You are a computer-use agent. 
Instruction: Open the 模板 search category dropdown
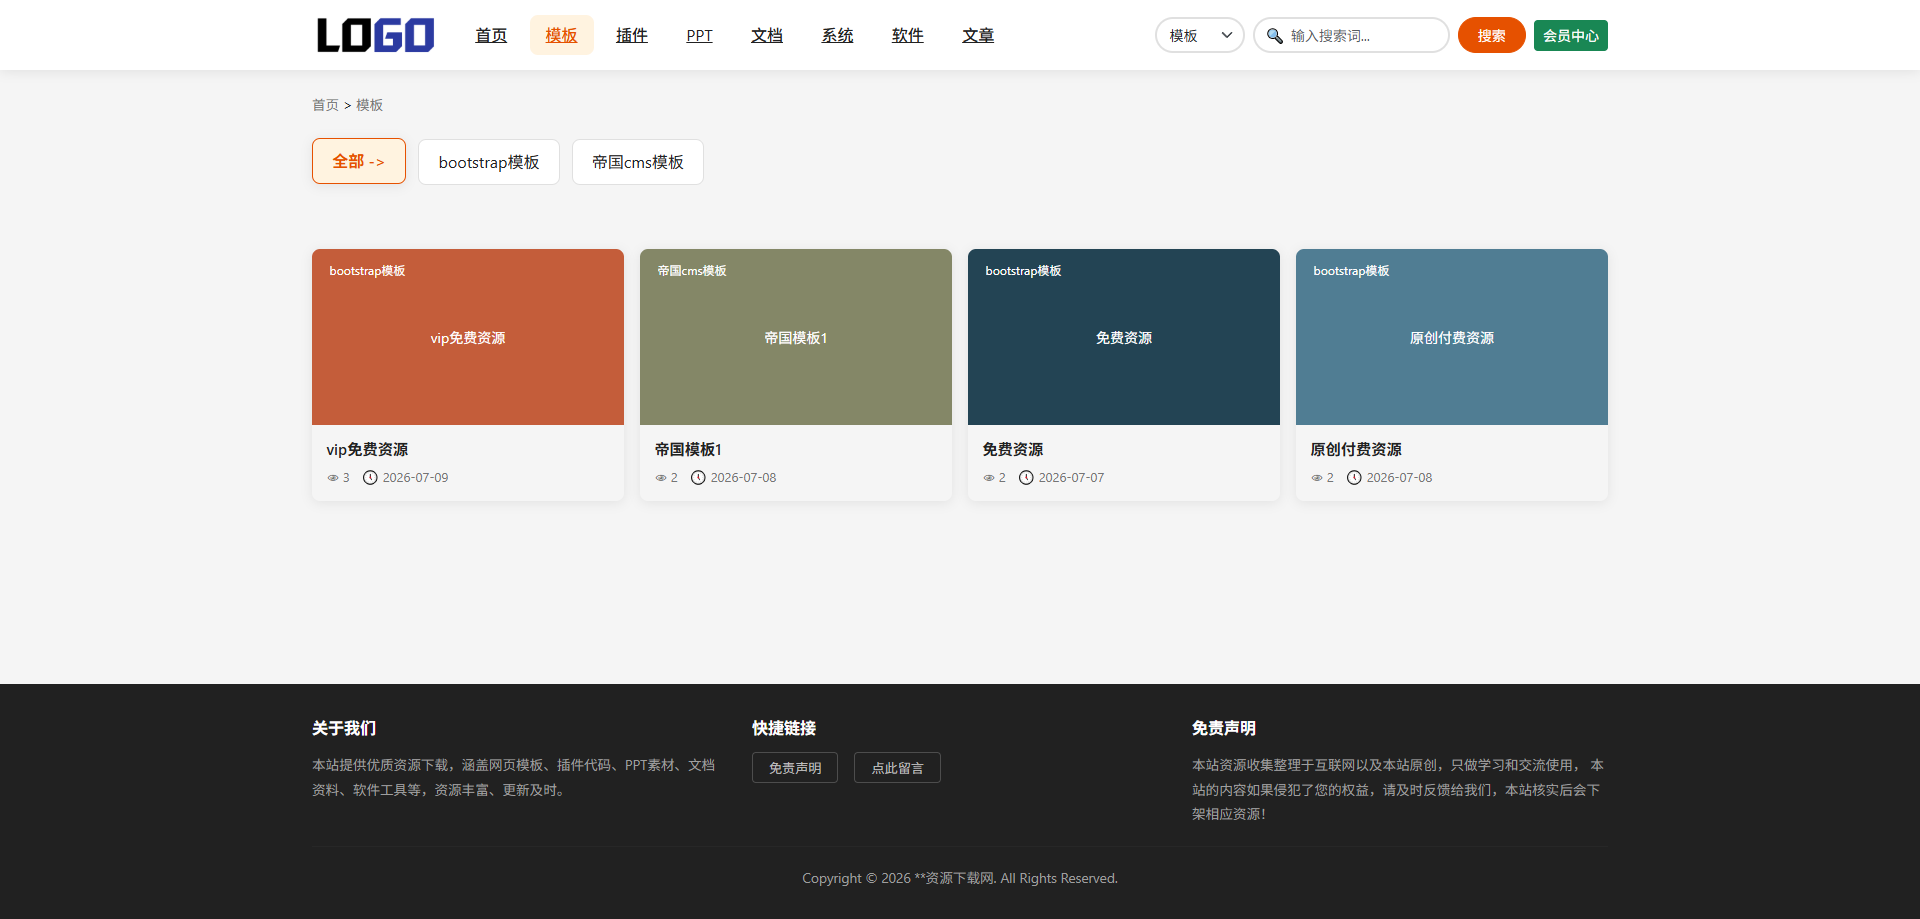[x=1200, y=35]
